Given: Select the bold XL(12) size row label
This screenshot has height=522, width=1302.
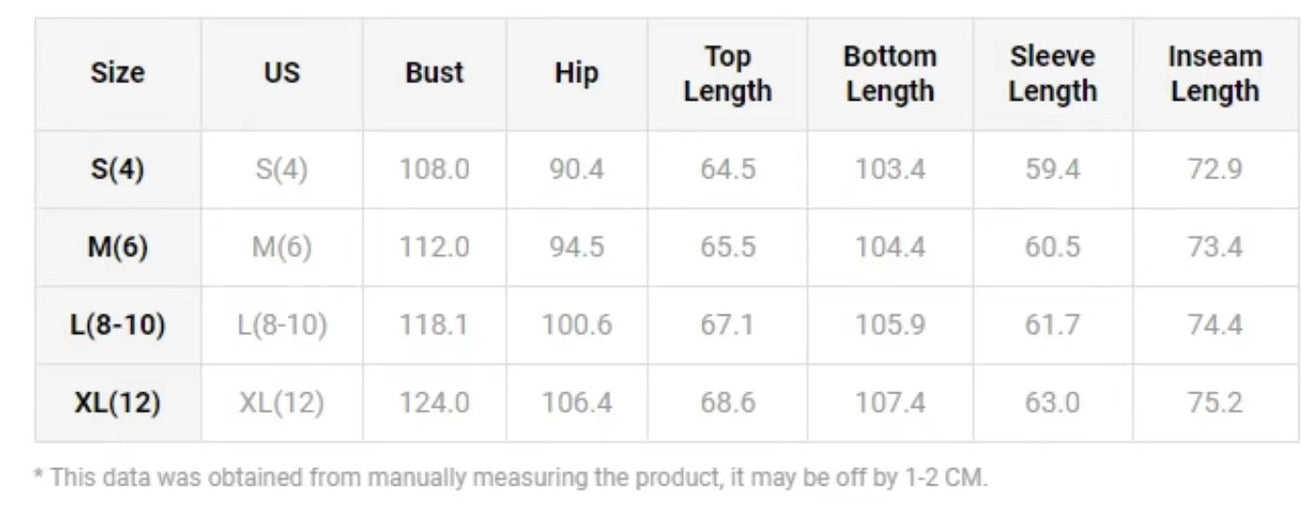Looking at the screenshot, I should coord(118,403).
